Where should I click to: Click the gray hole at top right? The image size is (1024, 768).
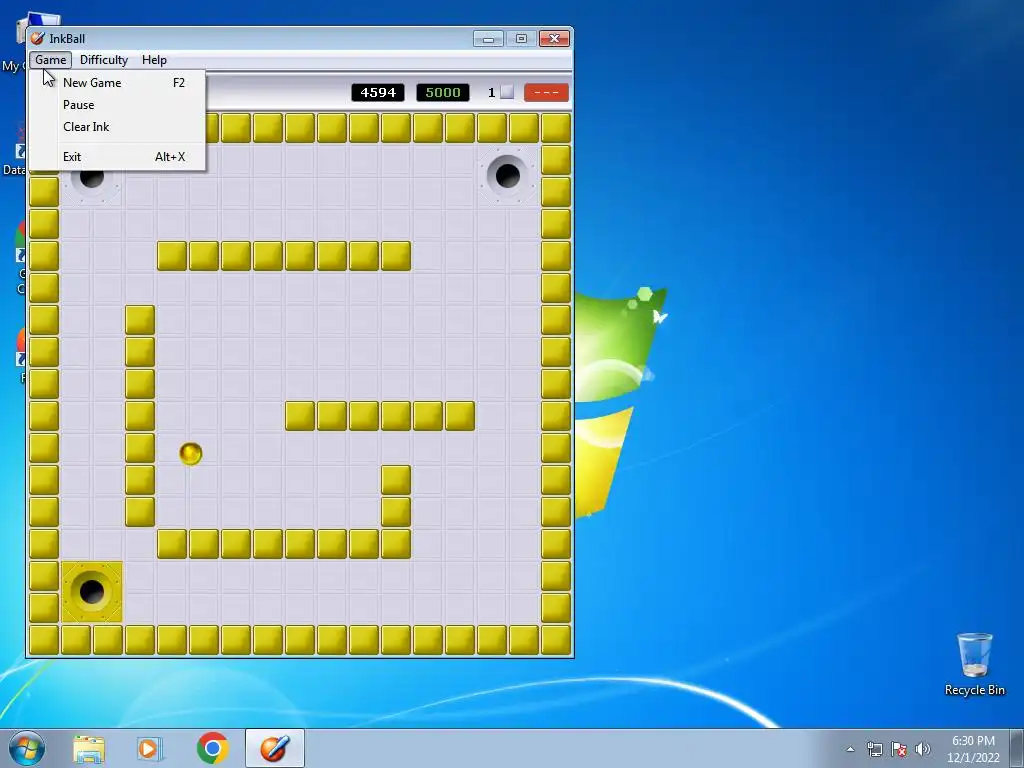pyautogui.click(x=507, y=175)
